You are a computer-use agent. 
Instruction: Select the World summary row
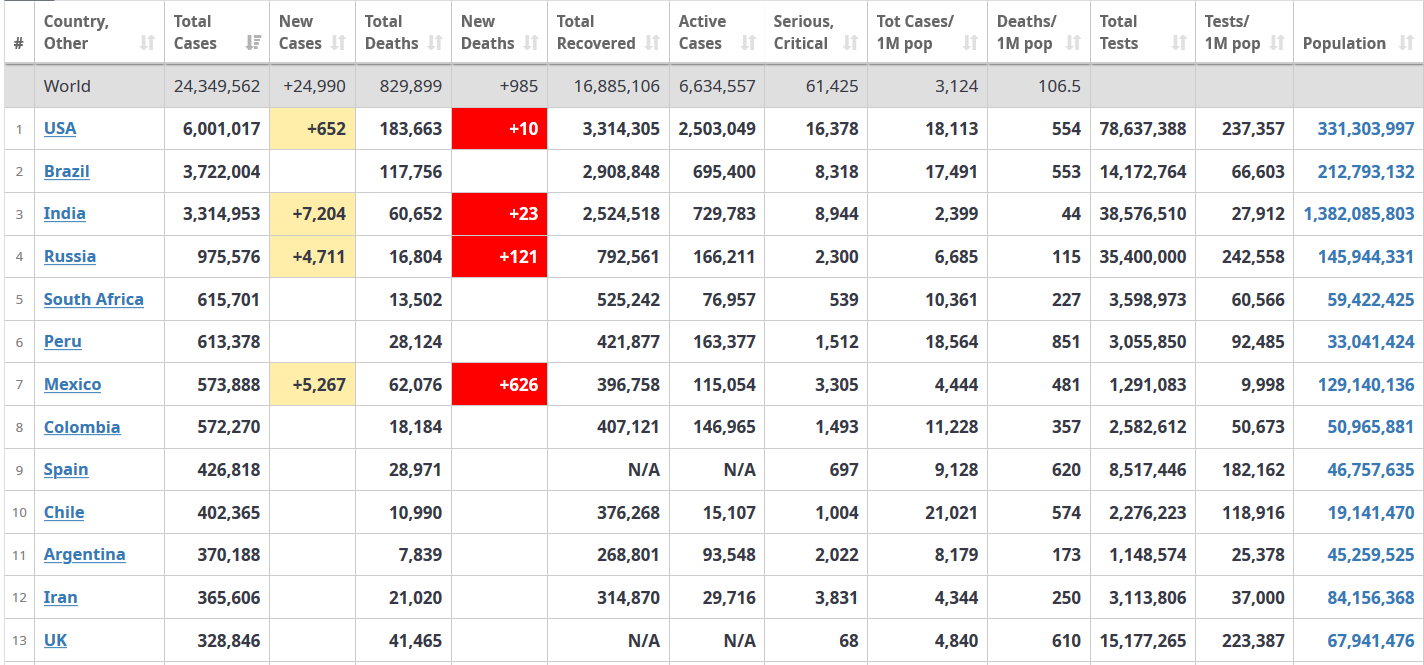[x=714, y=86]
